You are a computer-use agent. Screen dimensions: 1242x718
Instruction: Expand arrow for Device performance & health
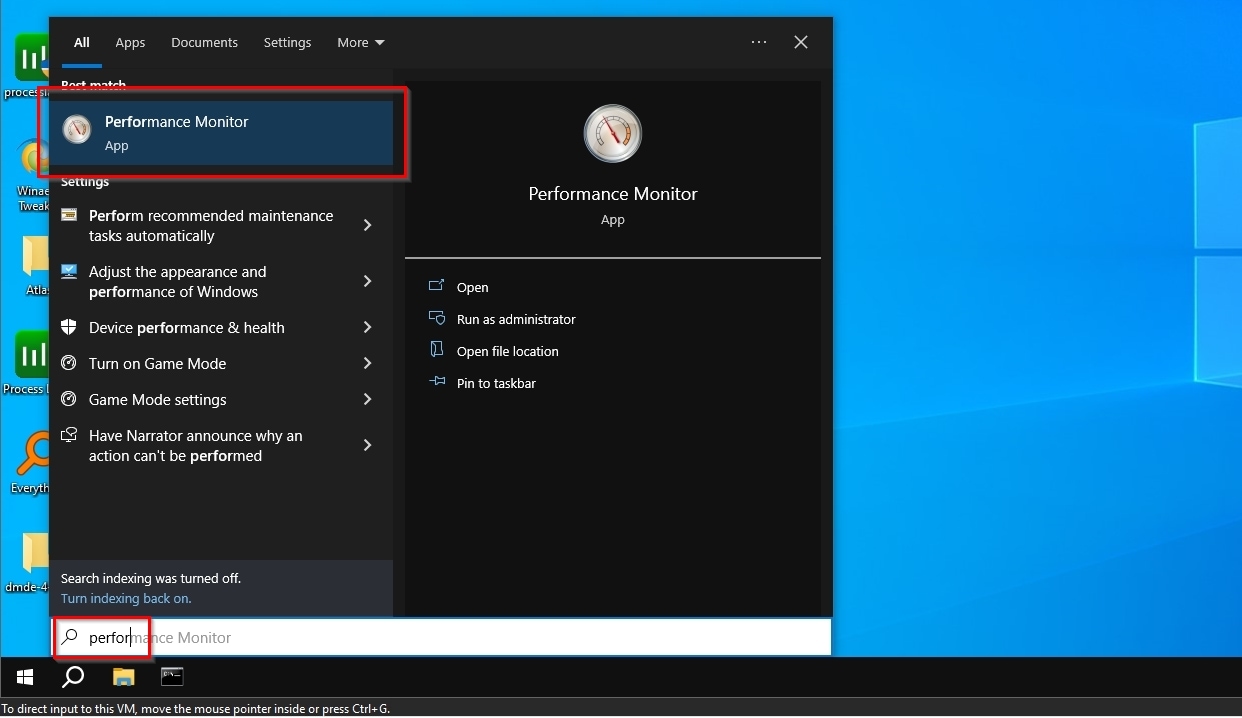tap(367, 327)
